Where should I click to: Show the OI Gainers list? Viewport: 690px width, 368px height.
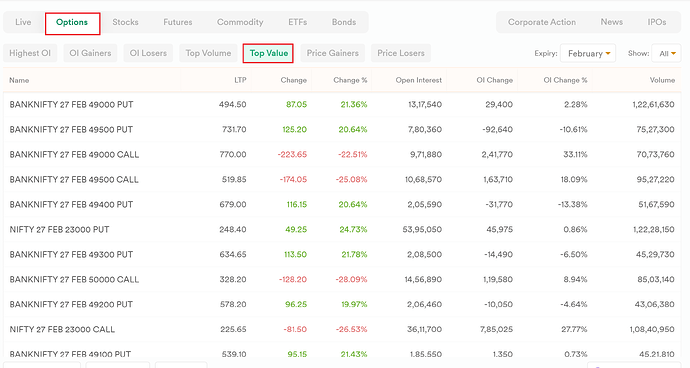click(90, 53)
